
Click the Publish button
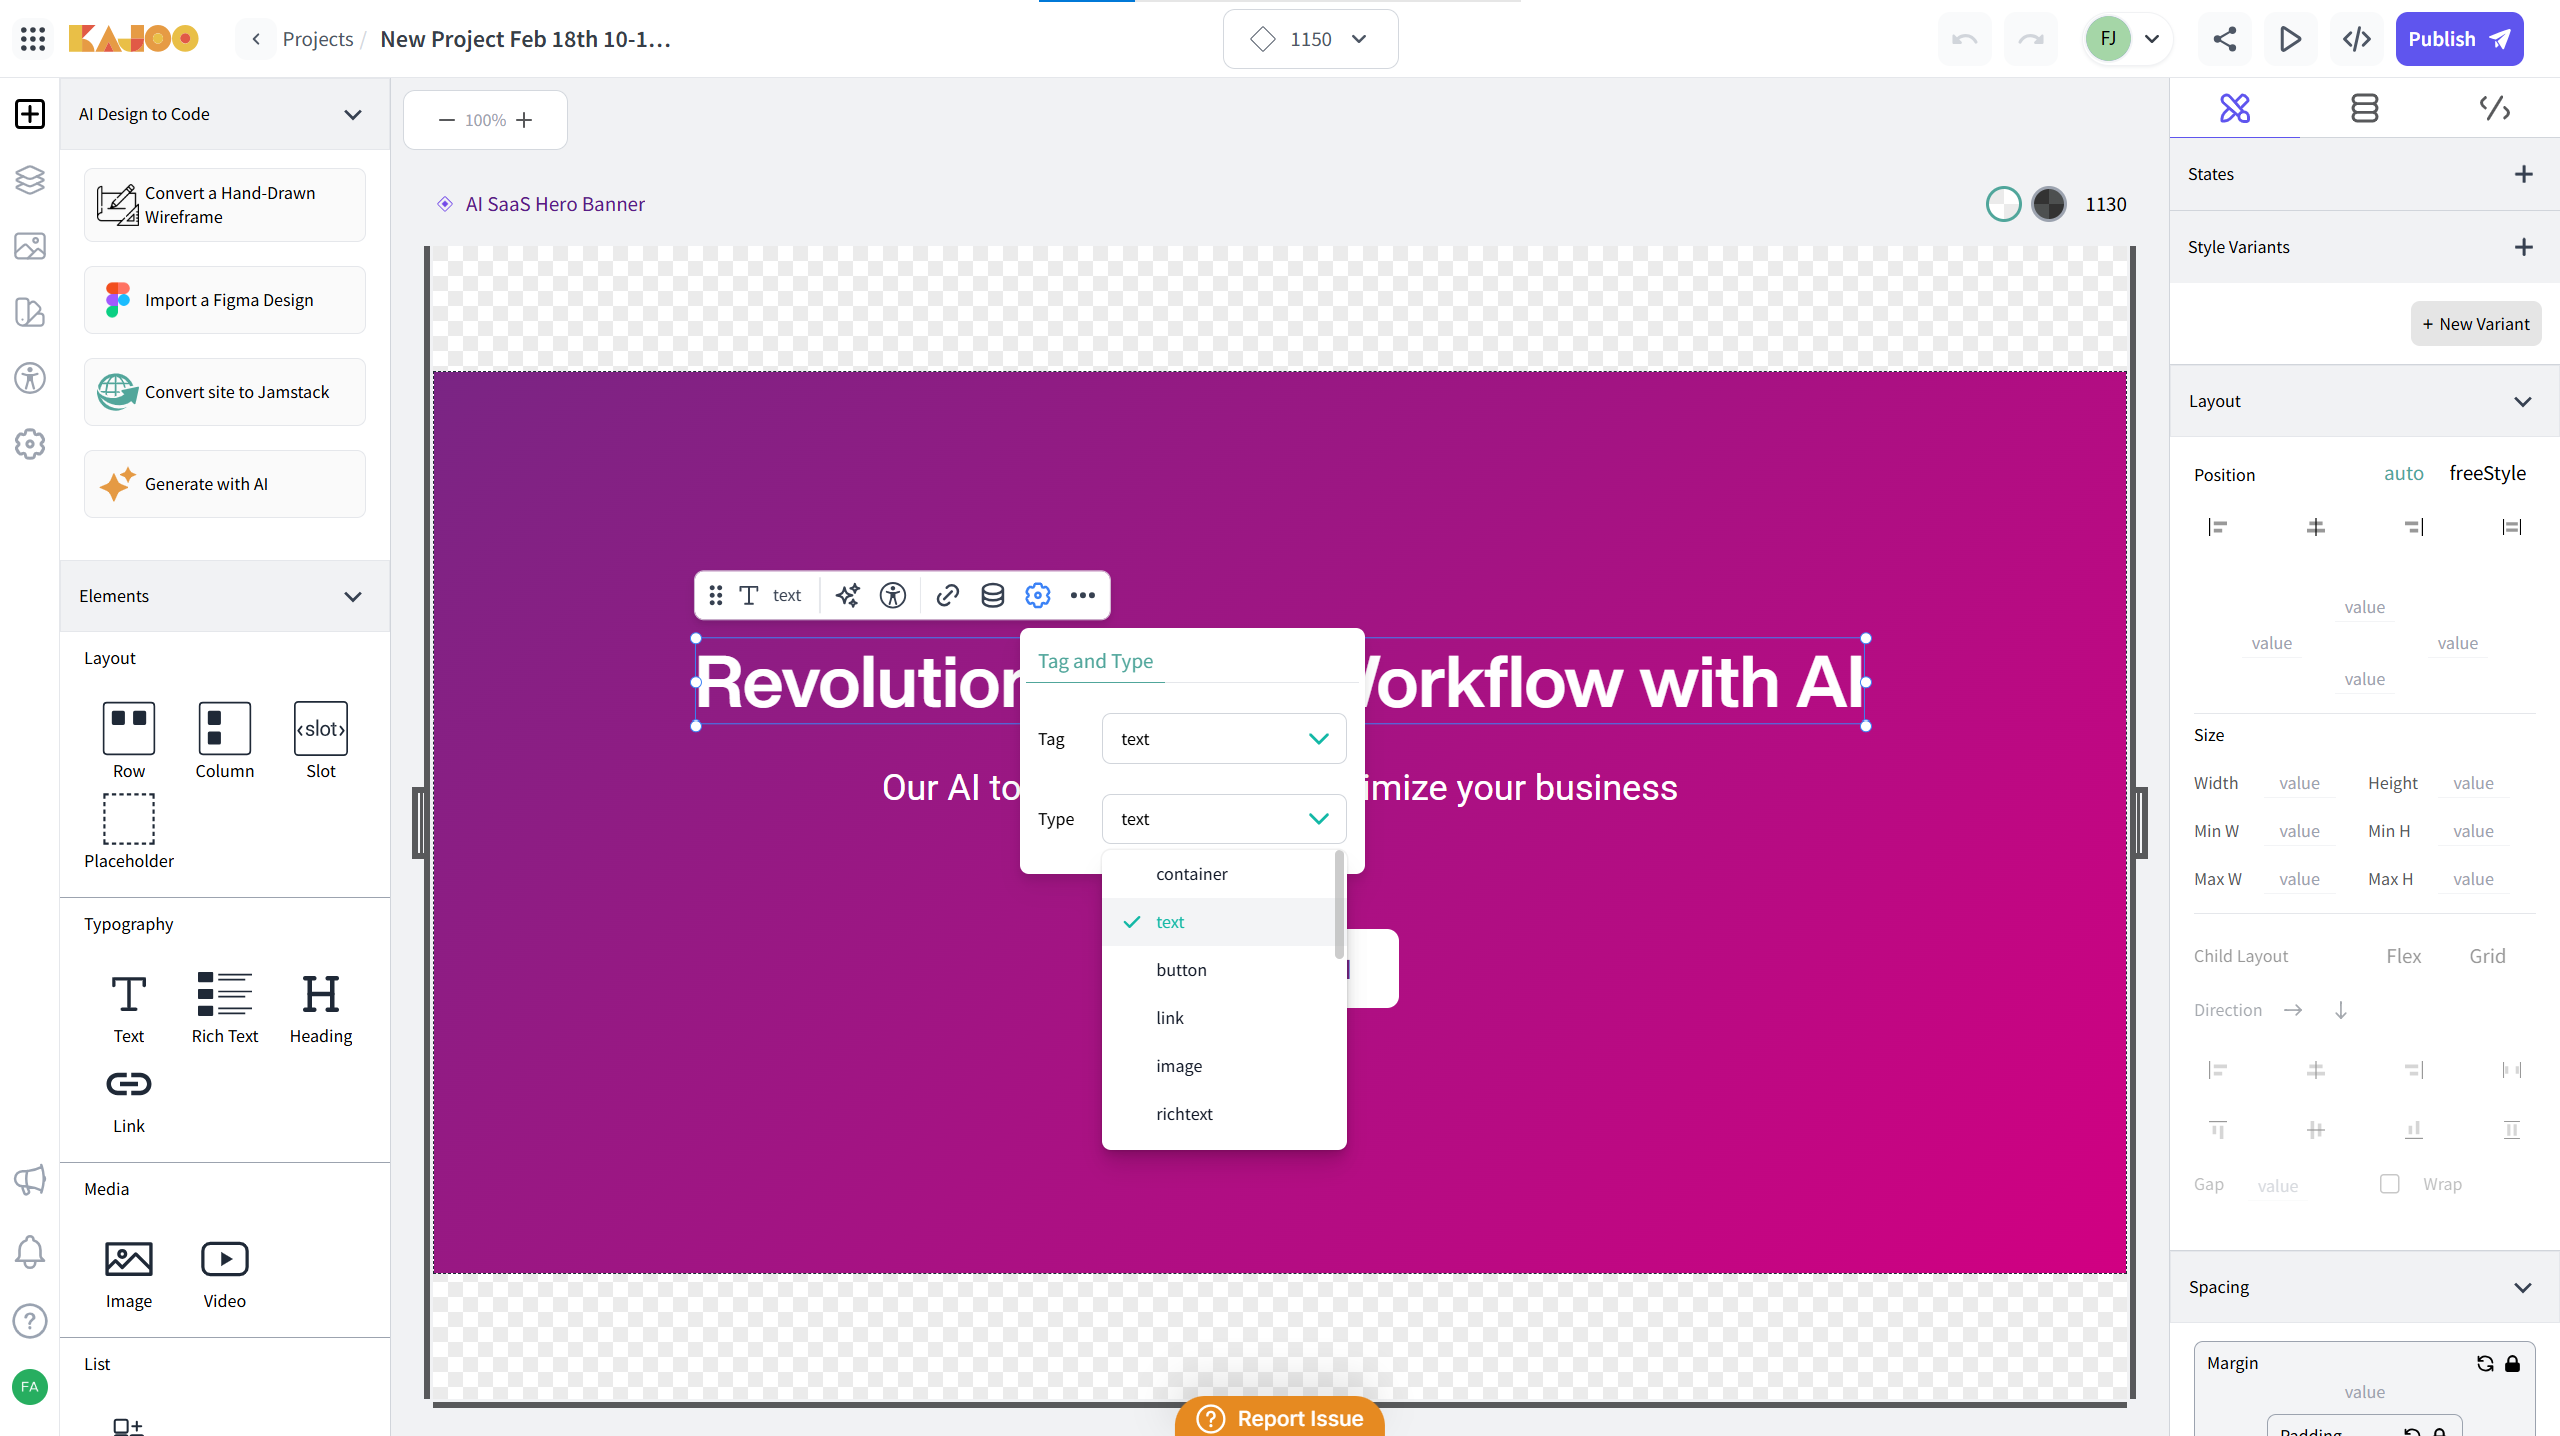coord(2458,39)
